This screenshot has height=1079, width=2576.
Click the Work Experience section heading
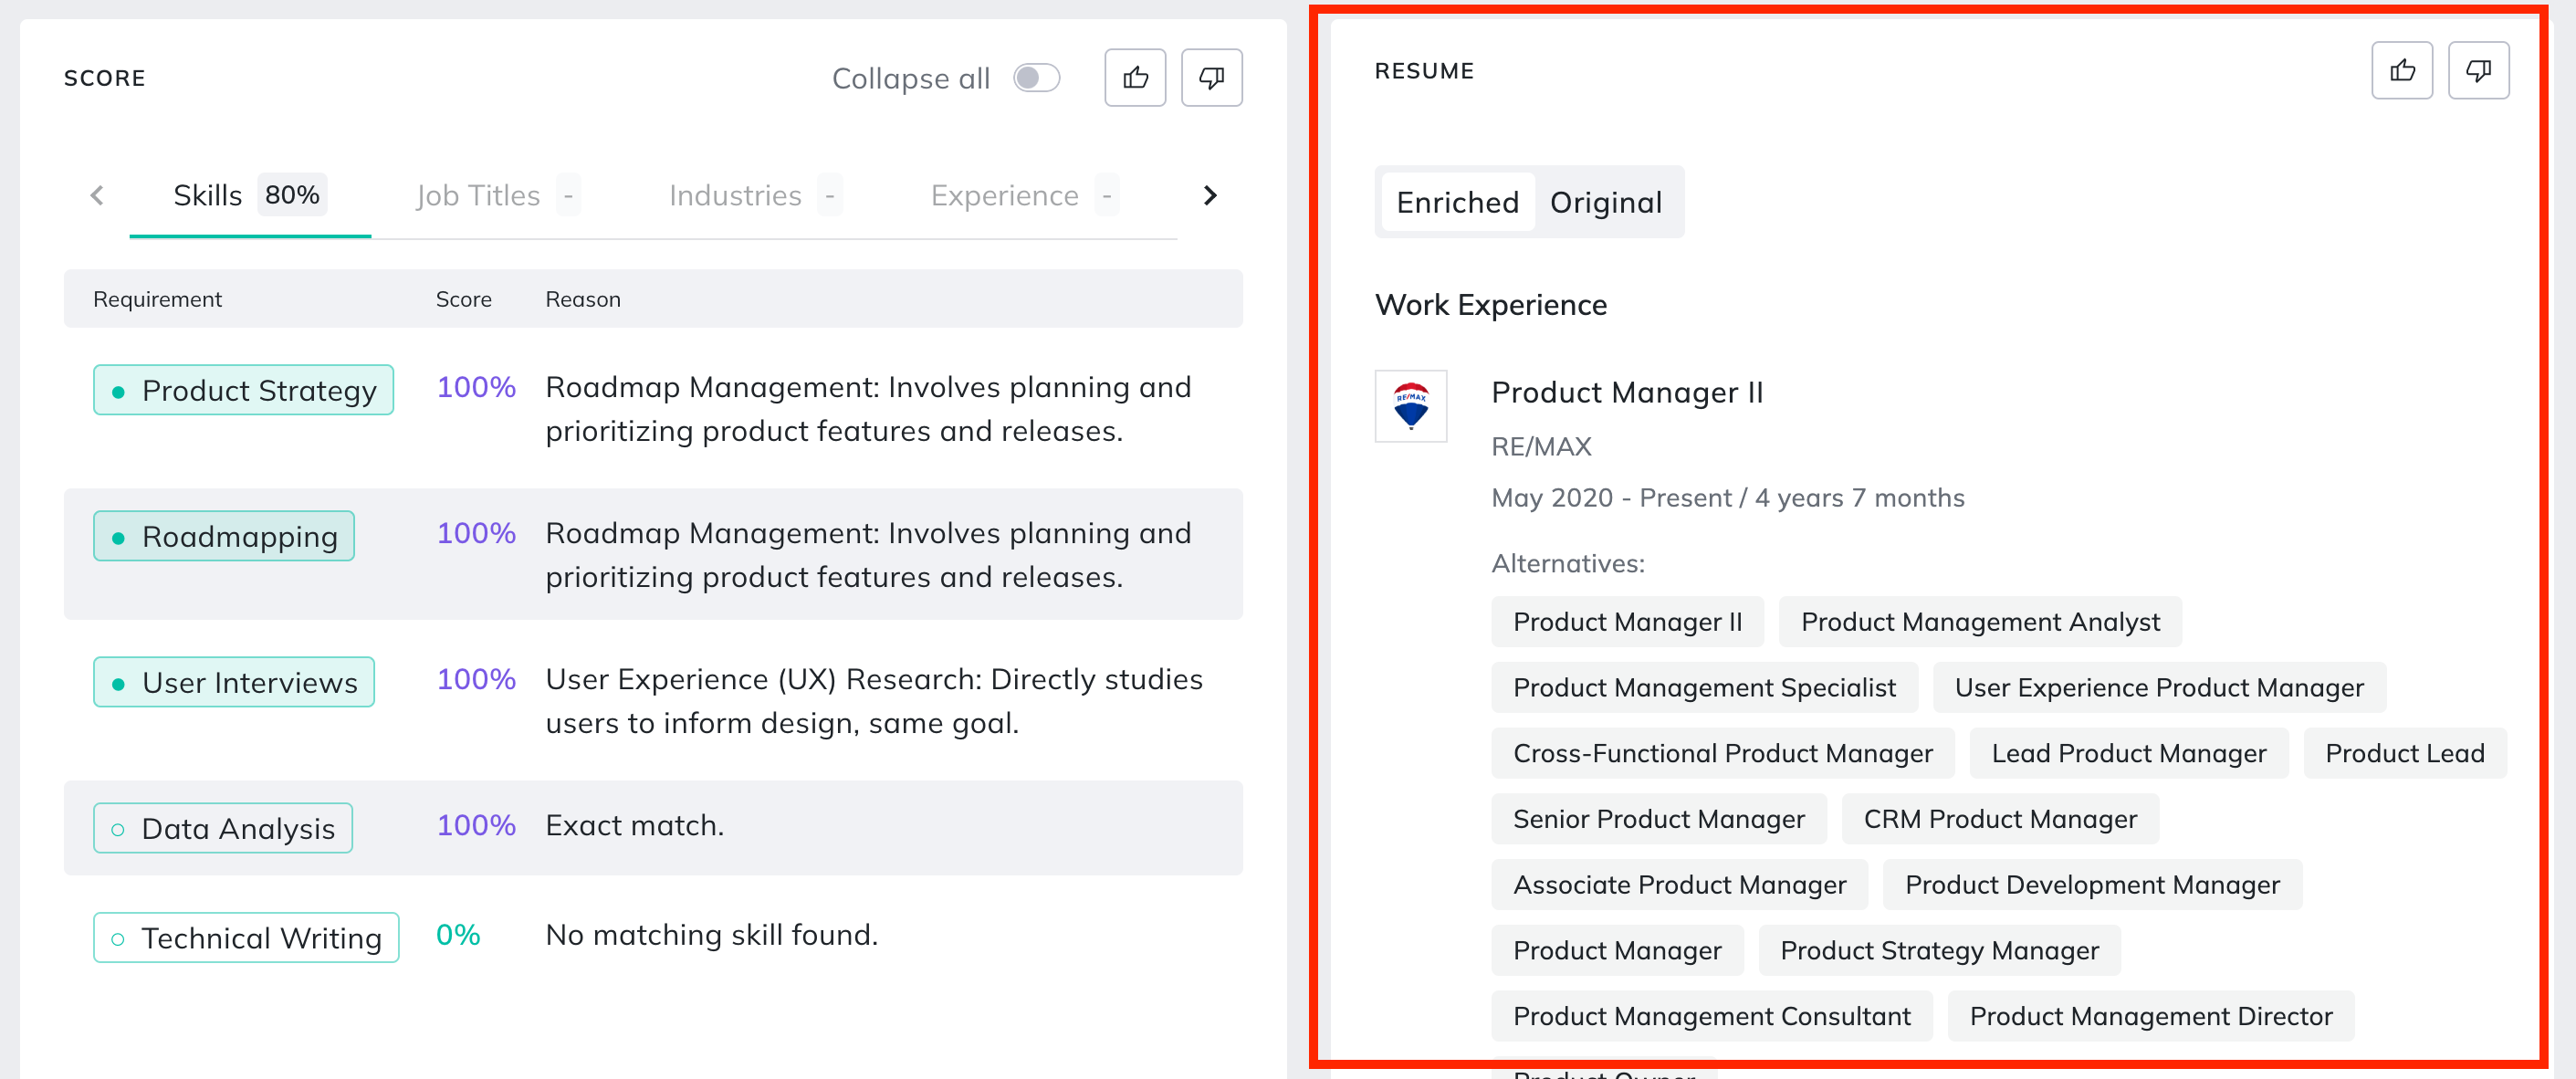point(1490,305)
